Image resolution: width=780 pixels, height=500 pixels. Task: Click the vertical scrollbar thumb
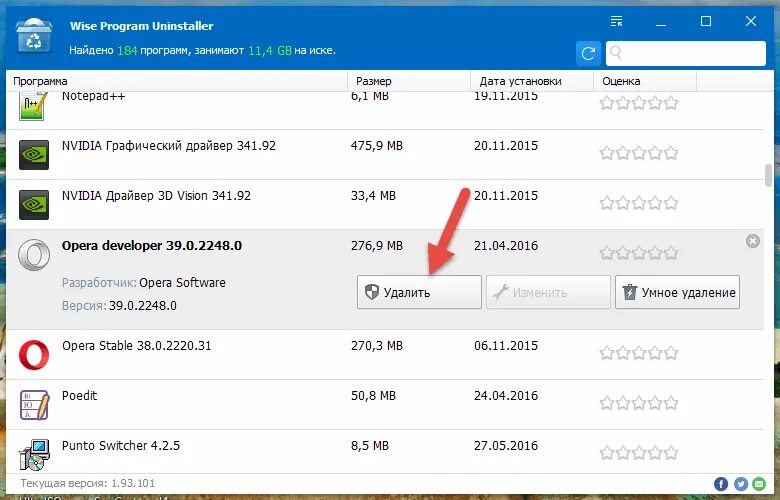pos(769,175)
